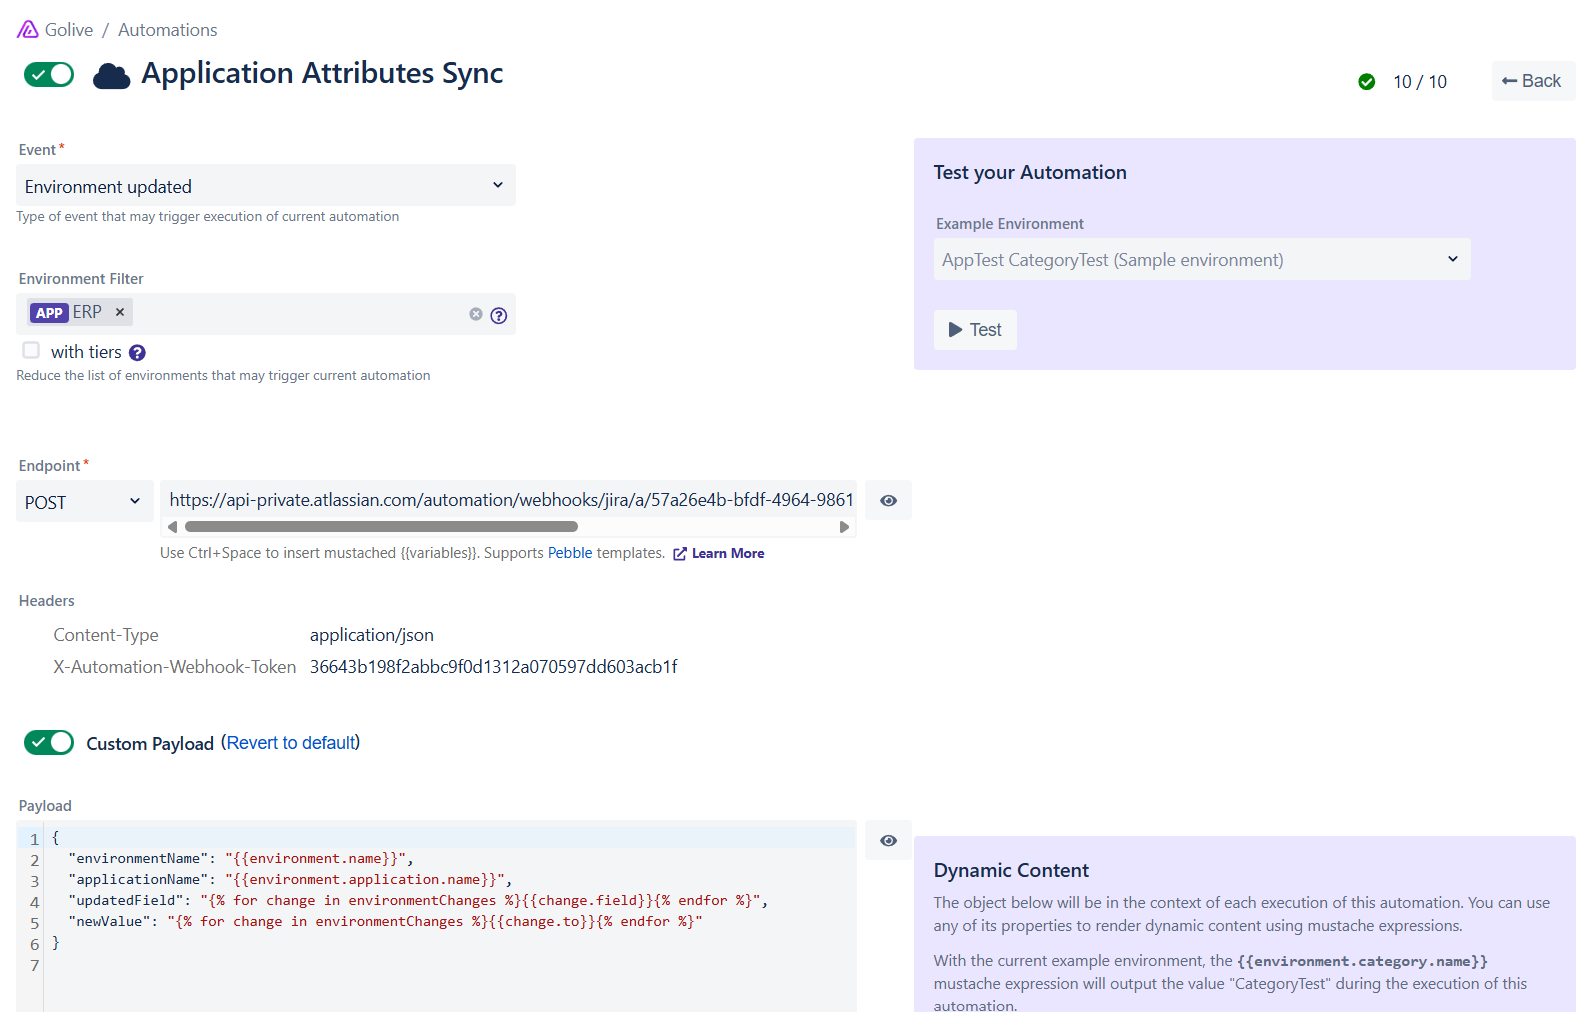The width and height of the screenshot is (1592, 1012).
Task: Remove the ERP application filter tag
Action: pyautogui.click(x=120, y=312)
